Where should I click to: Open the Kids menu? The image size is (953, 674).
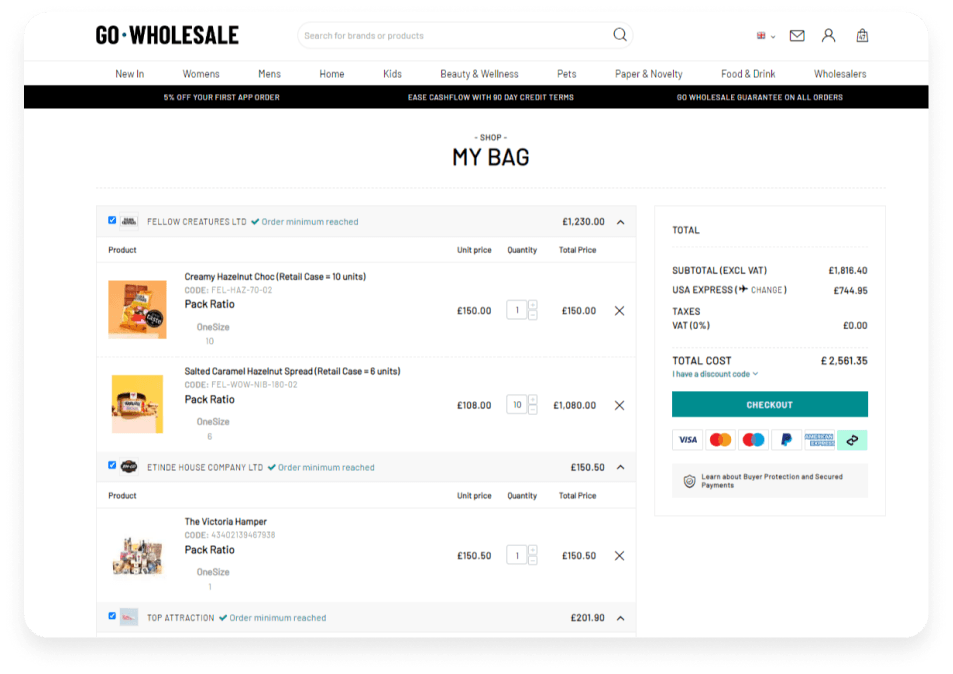click(x=392, y=74)
